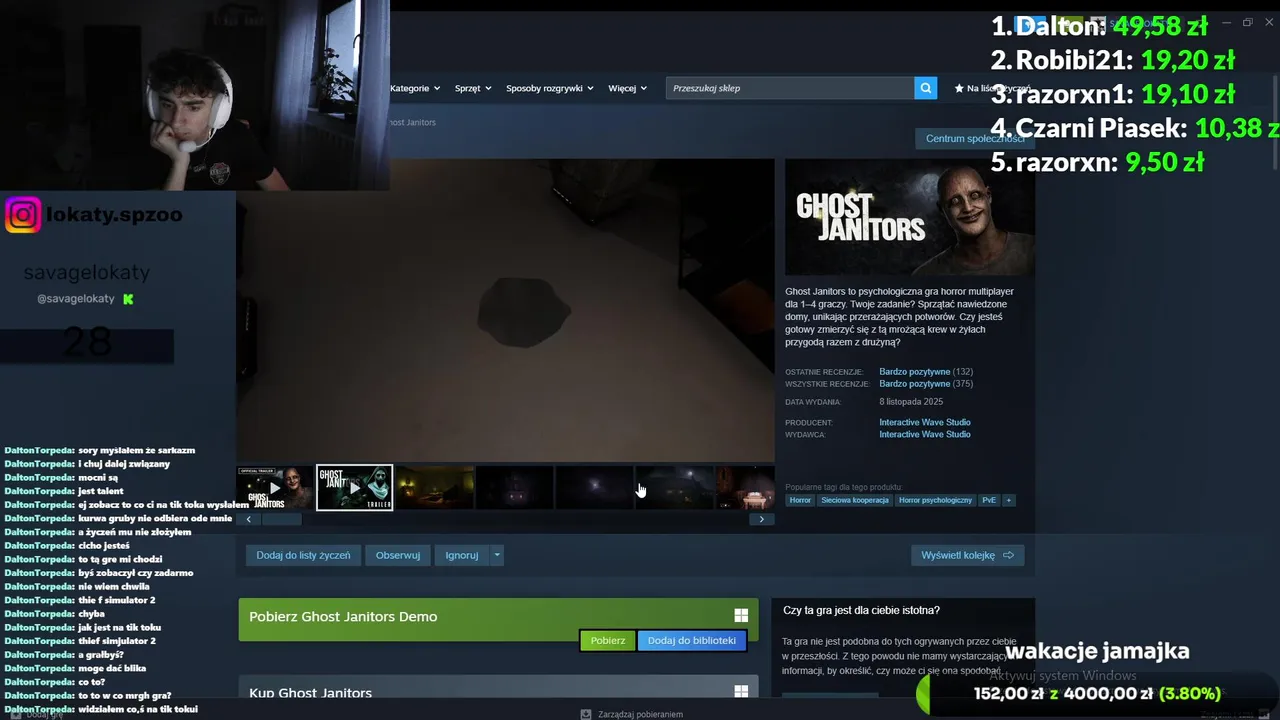1280x720 pixels.
Task: Open Centrum społeczności hub
Action: pyautogui.click(x=974, y=138)
